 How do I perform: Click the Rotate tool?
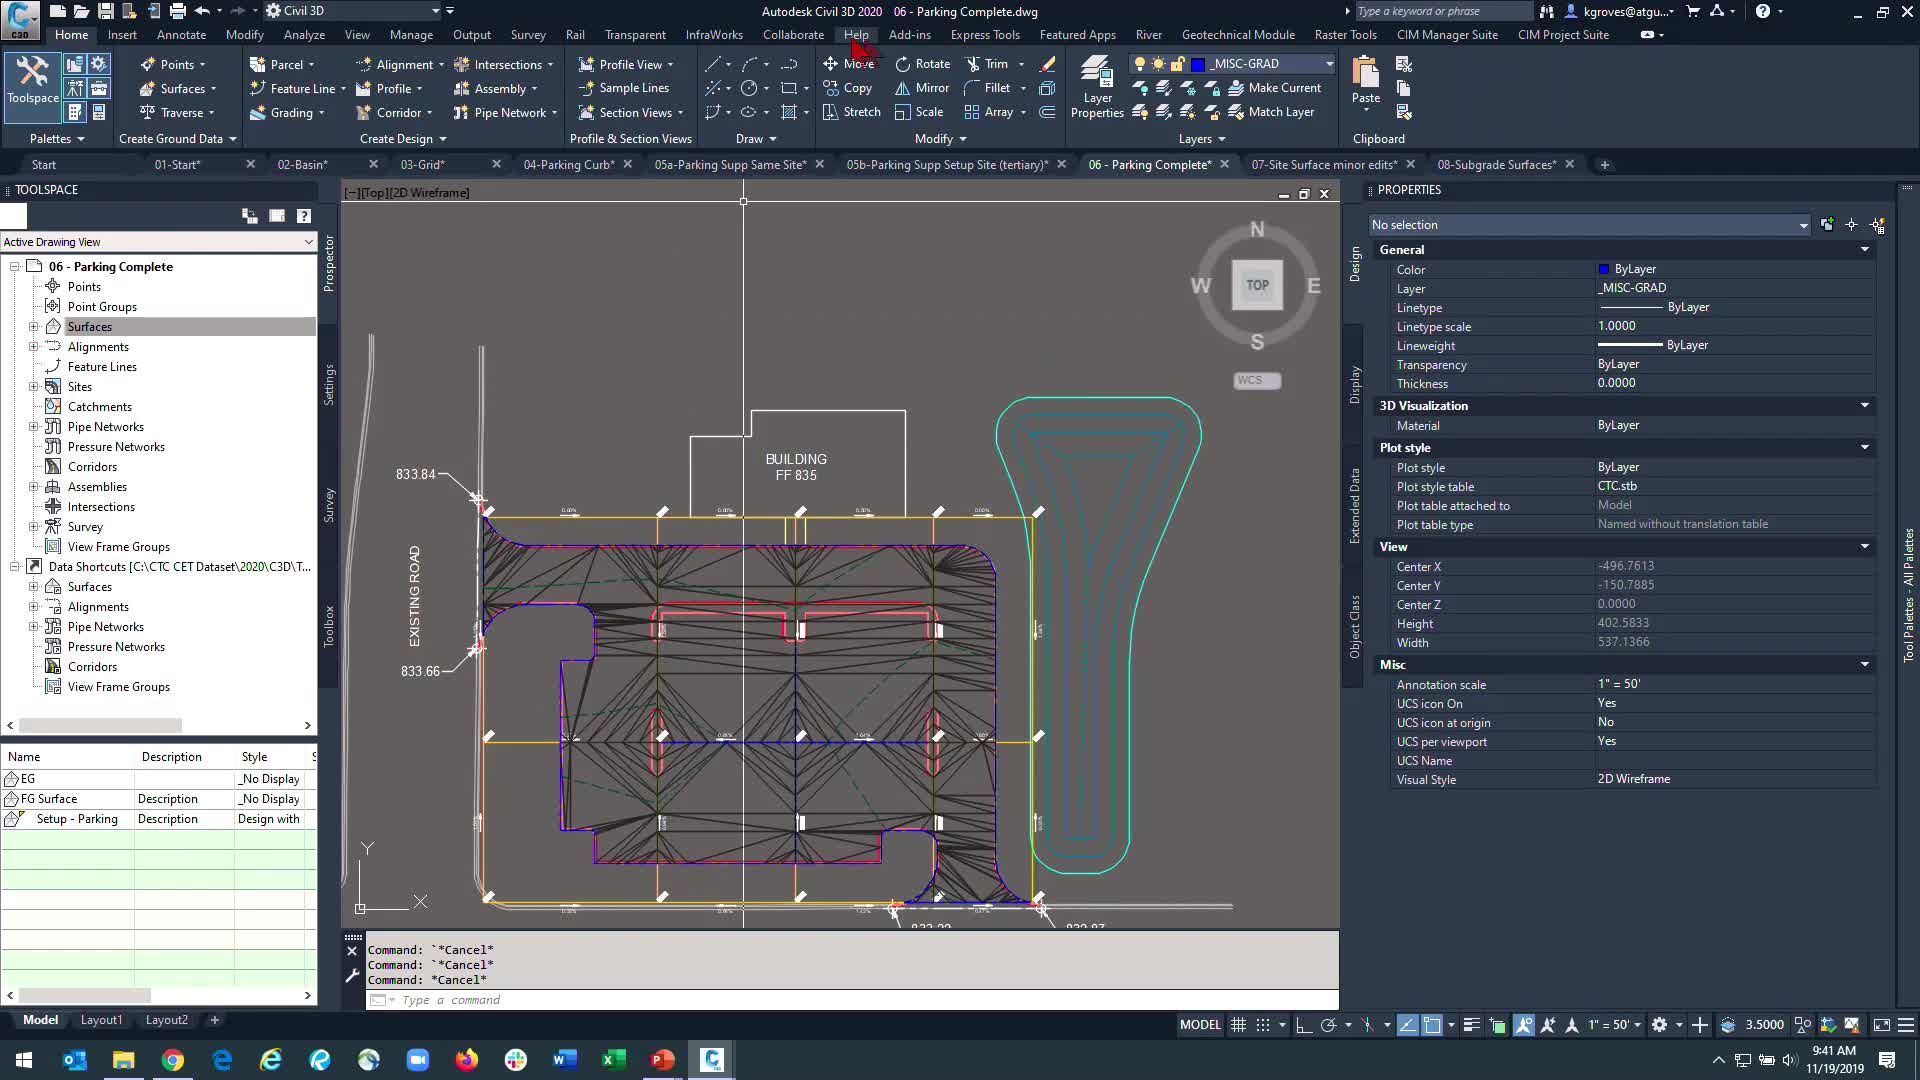click(x=922, y=64)
